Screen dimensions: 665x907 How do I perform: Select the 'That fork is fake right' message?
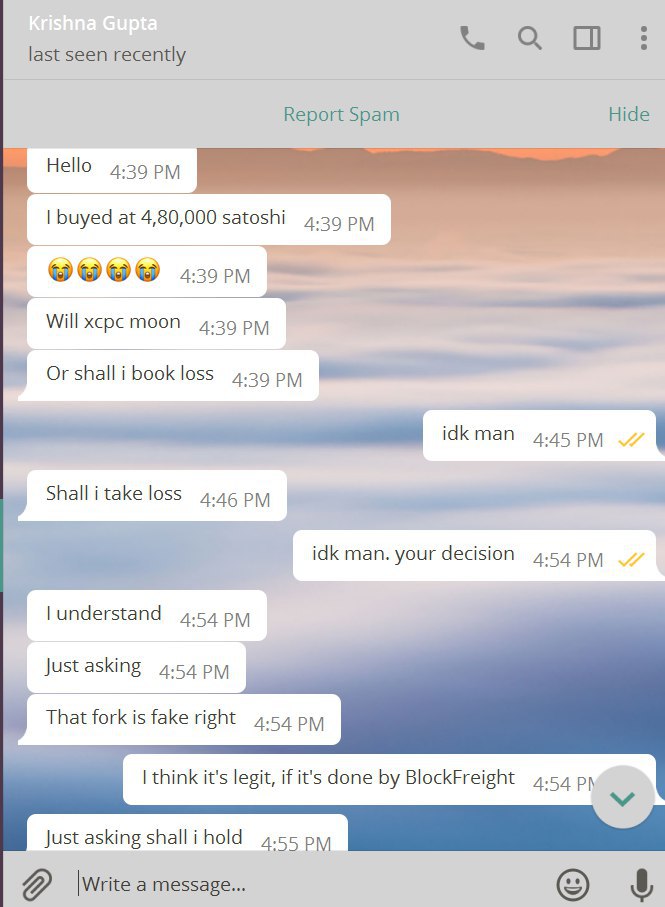[x=184, y=719]
